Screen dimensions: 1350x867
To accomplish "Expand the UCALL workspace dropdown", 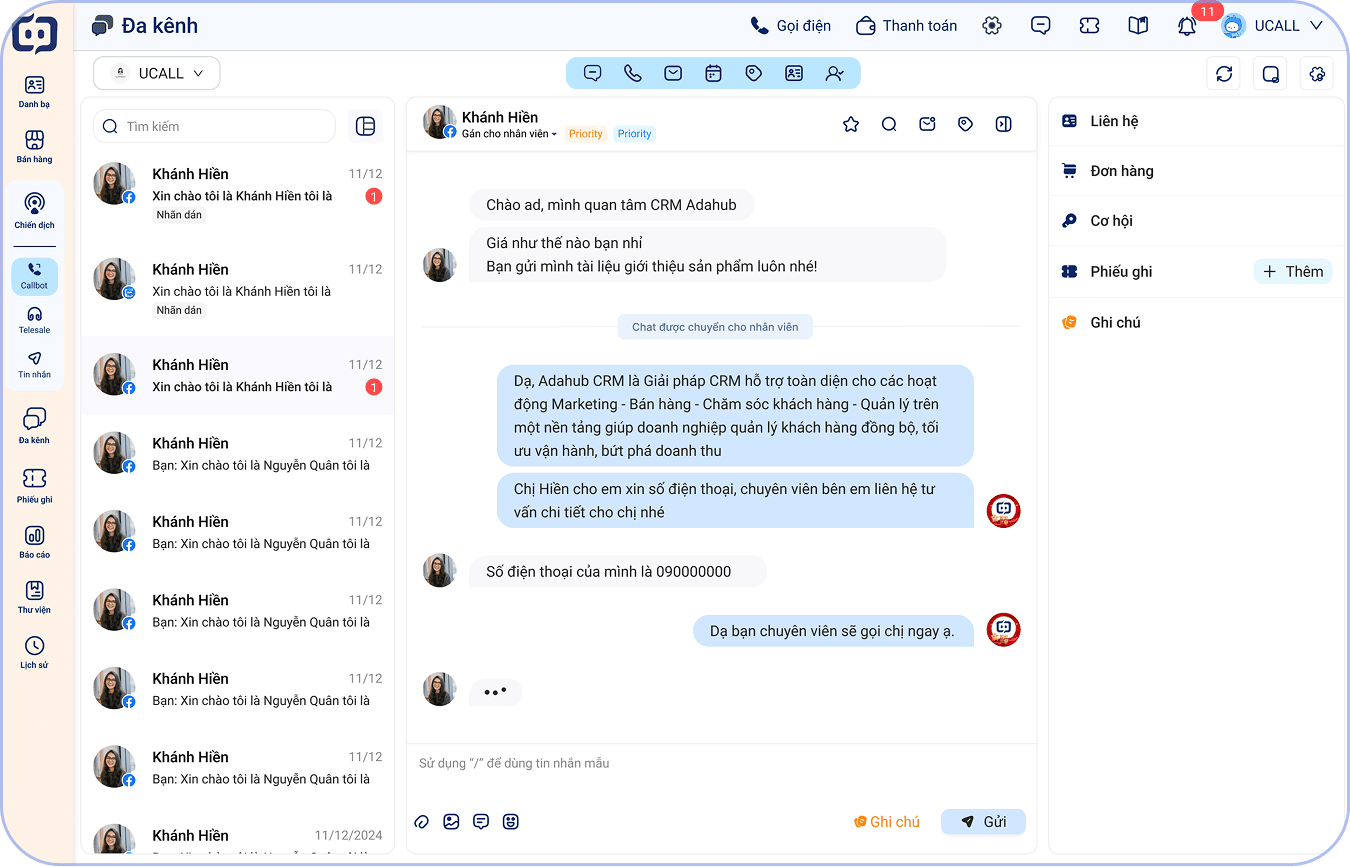I will click(157, 73).
